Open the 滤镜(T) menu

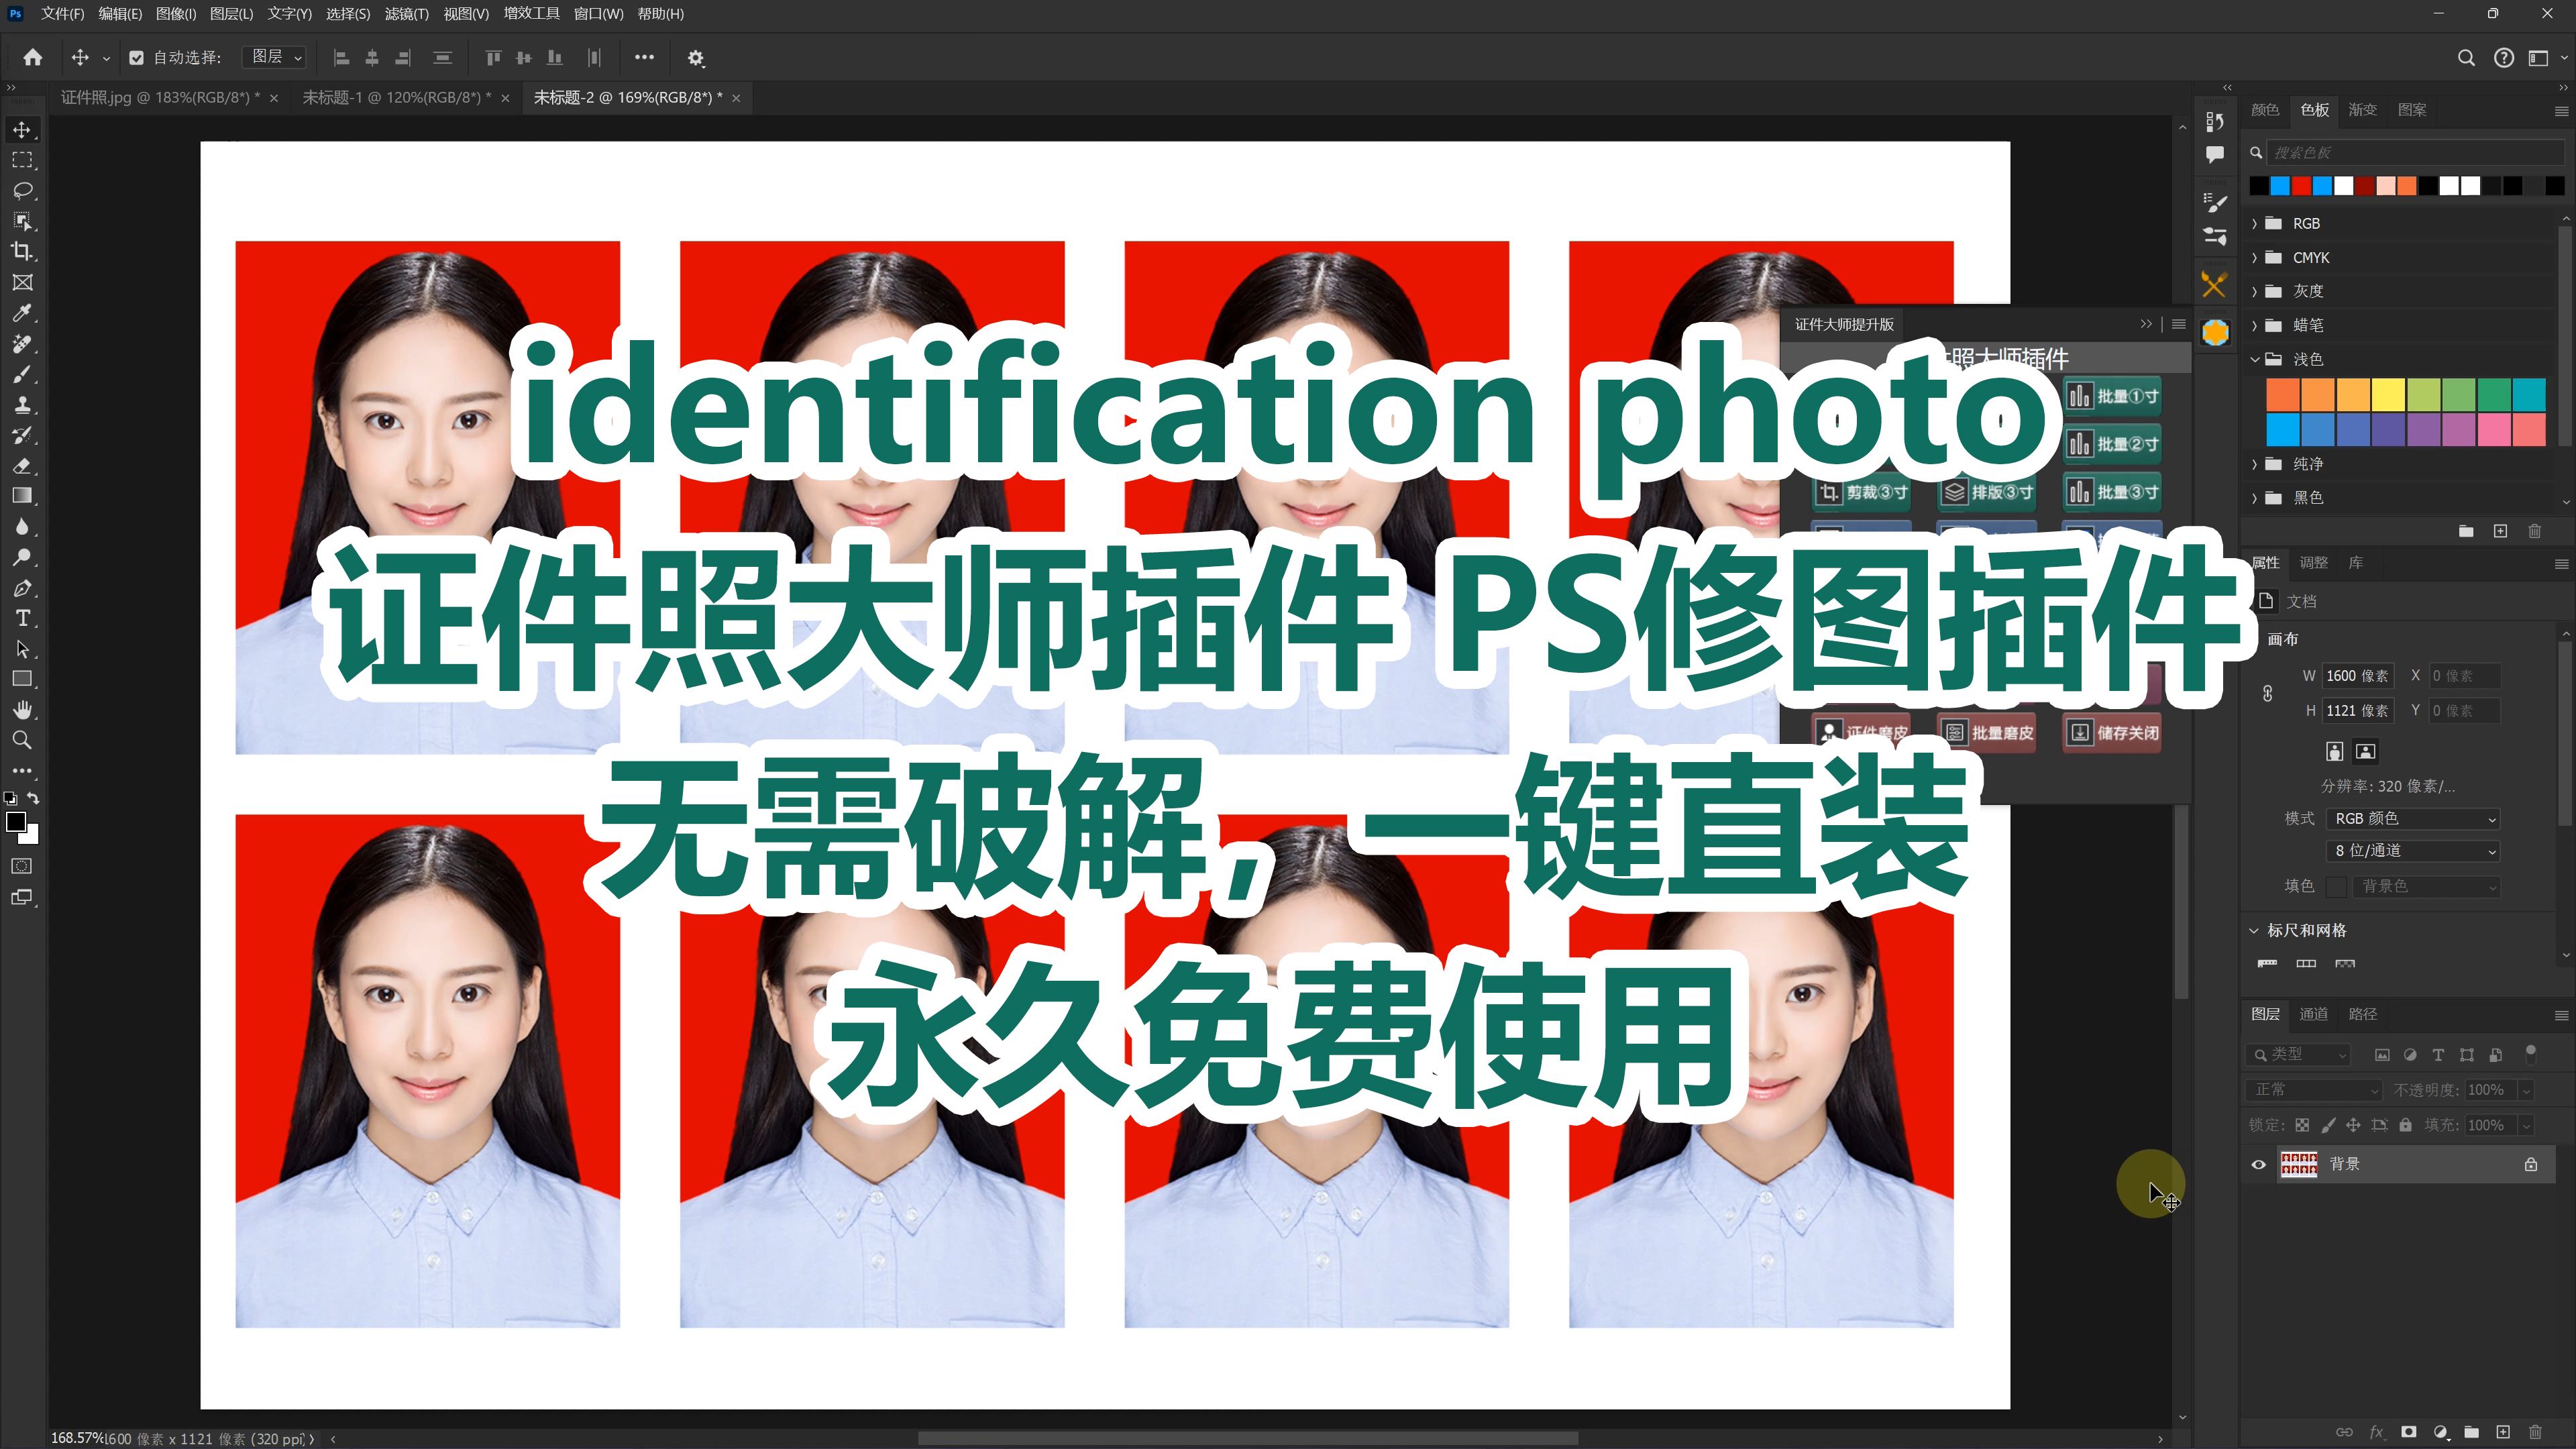click(x=406, y=14)
